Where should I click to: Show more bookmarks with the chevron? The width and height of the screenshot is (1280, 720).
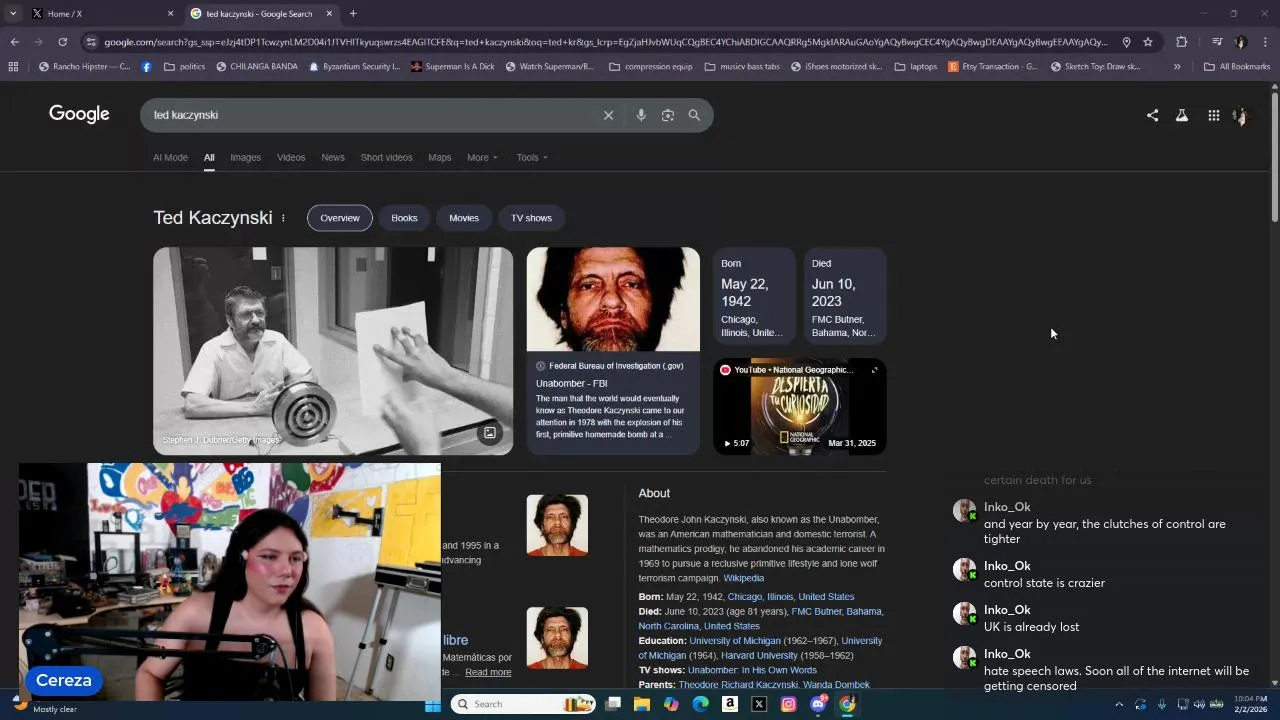click(x=1177, y=67)
